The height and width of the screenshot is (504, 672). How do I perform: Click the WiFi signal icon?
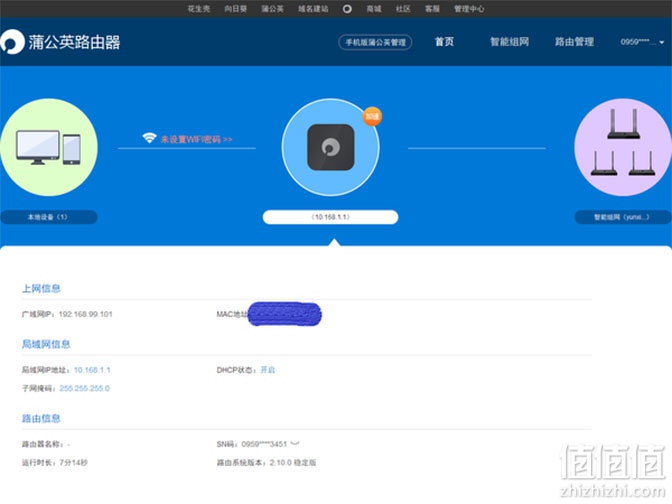tap(150, 138)
